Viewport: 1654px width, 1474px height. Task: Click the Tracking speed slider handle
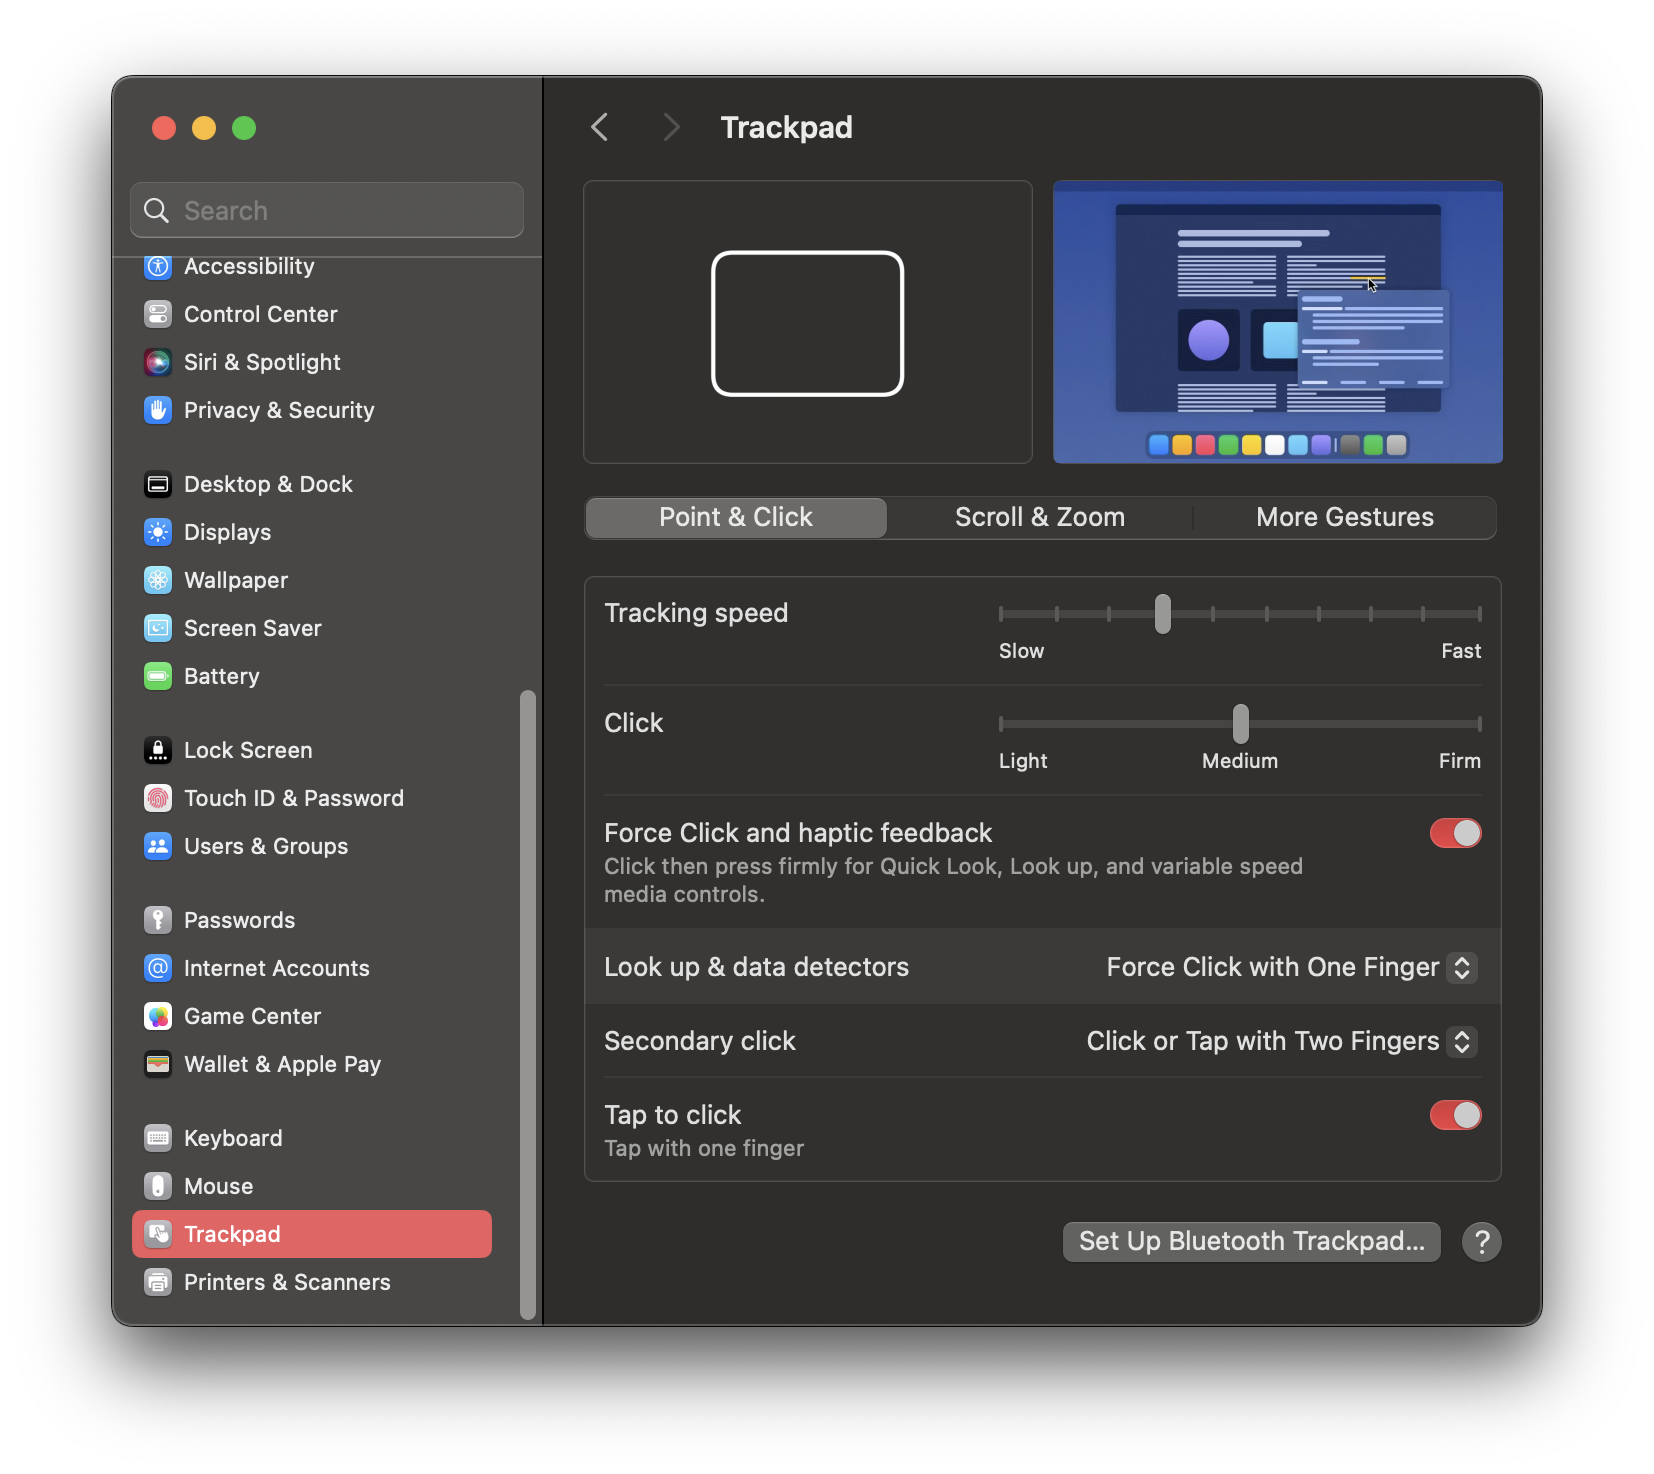point(1162,614)
